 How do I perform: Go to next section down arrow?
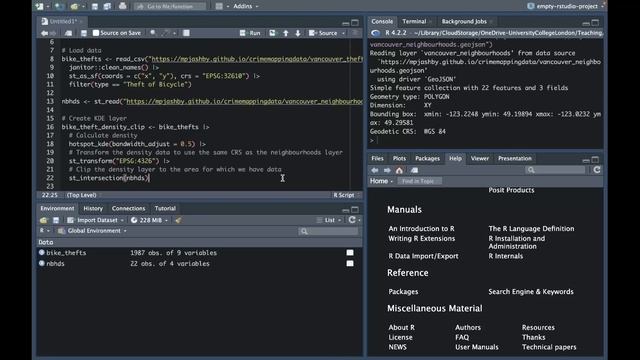298,33
